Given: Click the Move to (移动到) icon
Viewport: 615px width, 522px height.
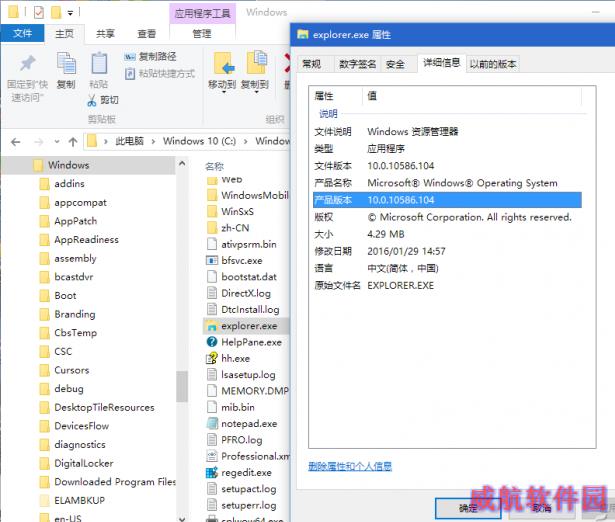Looking at the screenshot, I should tap(224, 64).
